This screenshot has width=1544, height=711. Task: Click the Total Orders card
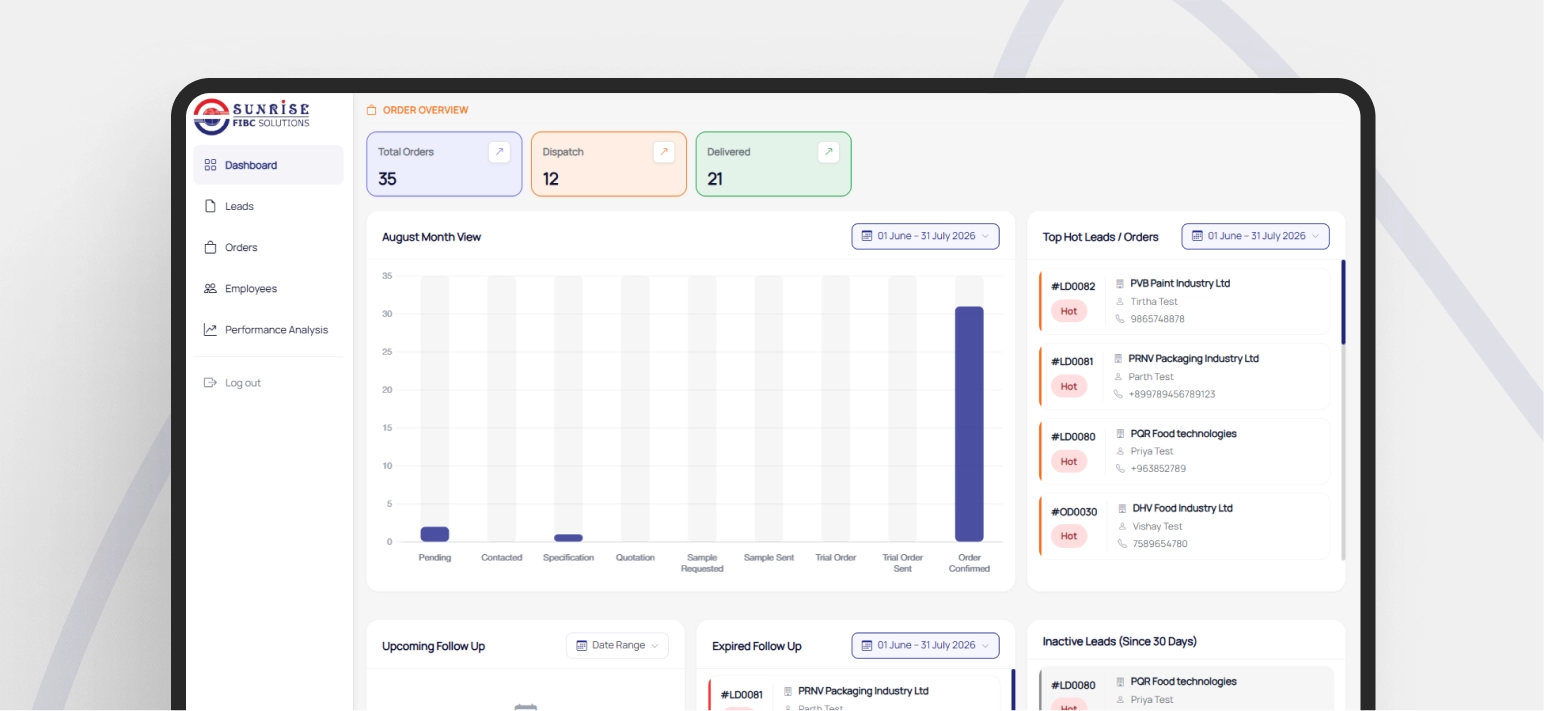[x=444, y=164]
